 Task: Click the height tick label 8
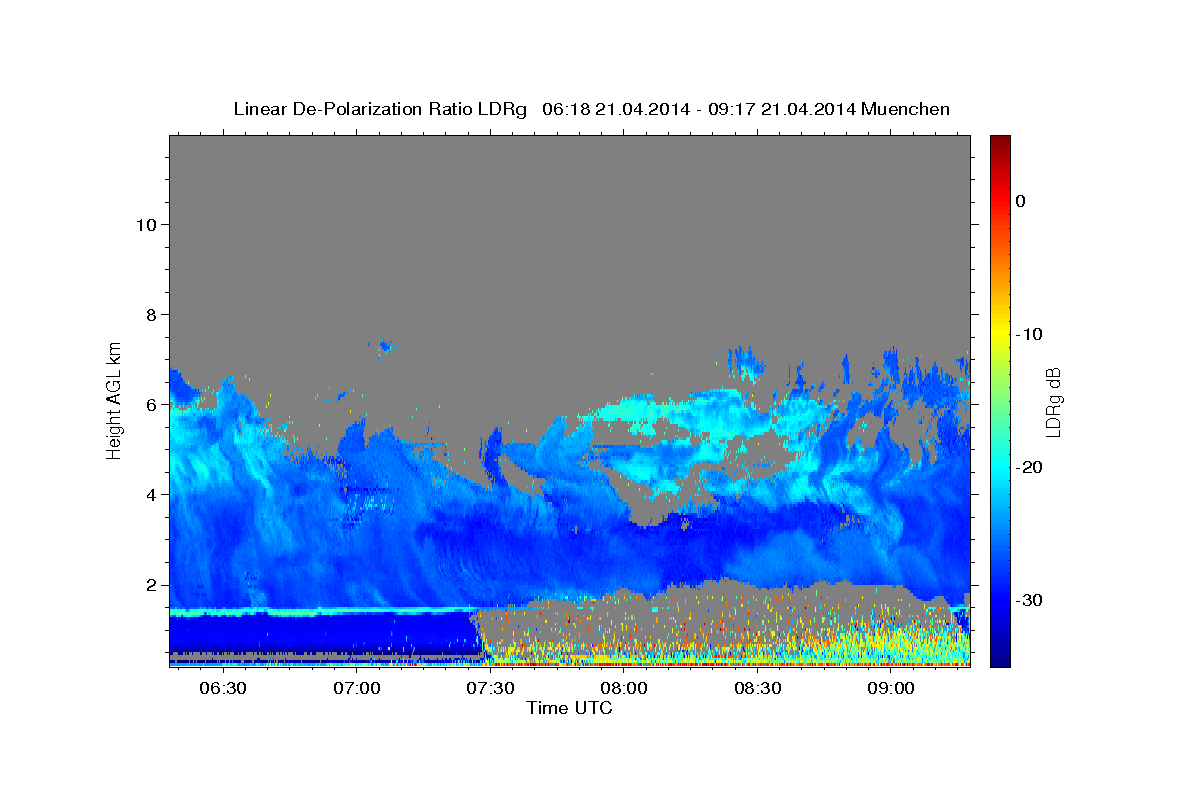click(x=150, y=314)
